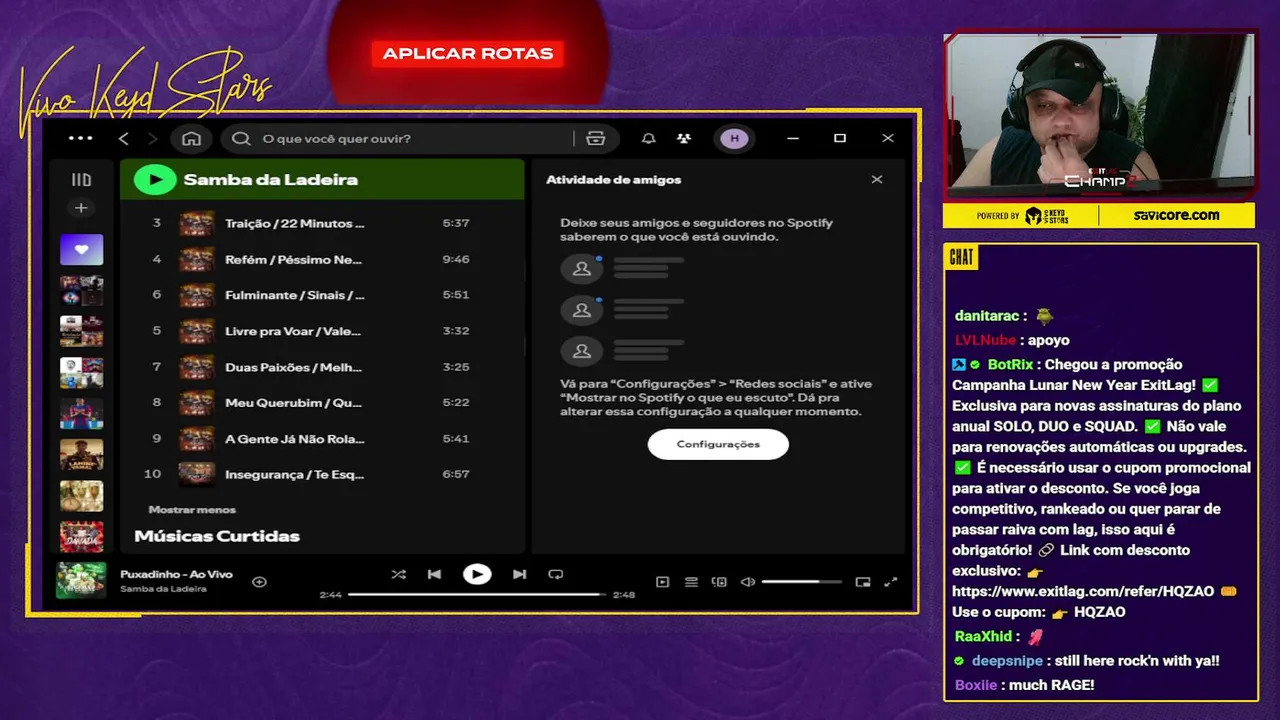Go forward with the right arrow
1280x720 pixels.
point(153,138)
